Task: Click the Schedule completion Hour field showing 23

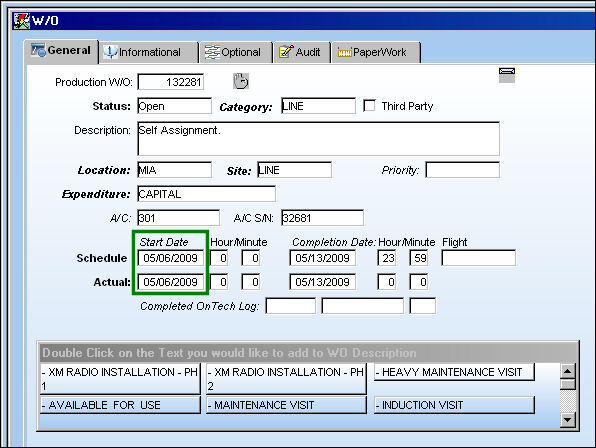Action: [387, 258]
